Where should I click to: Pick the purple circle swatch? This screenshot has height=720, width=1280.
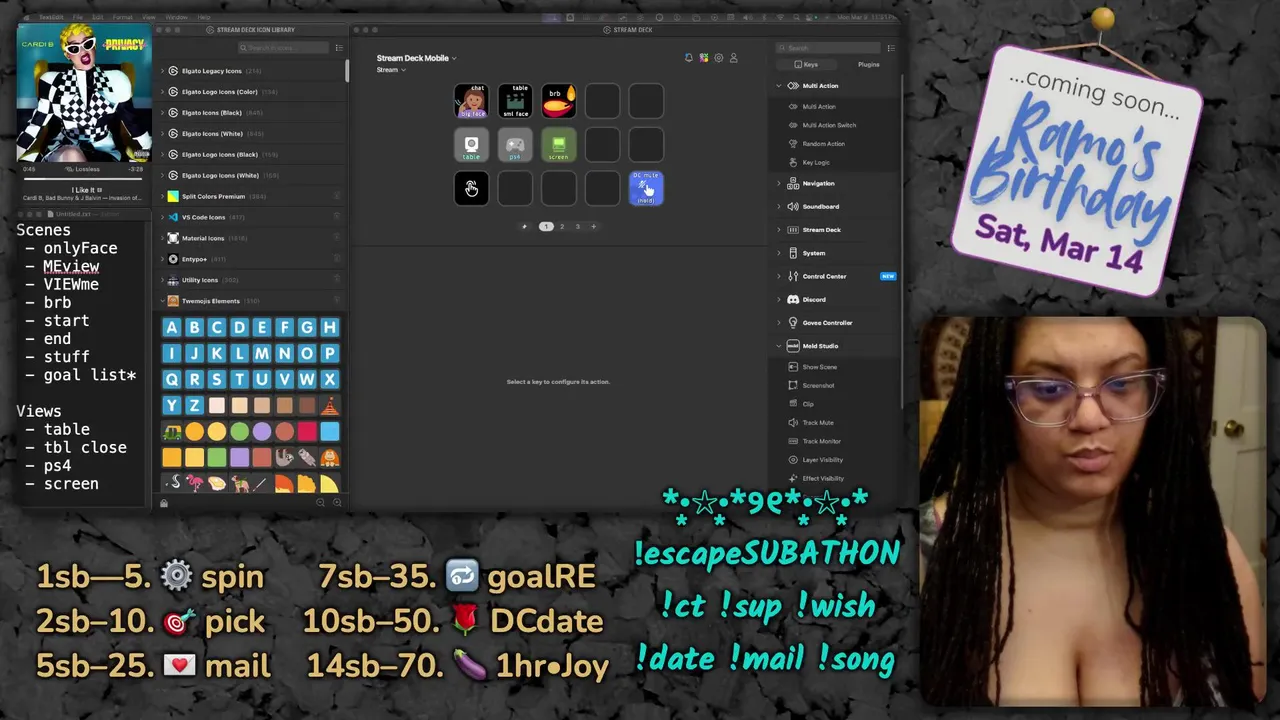[262, 432]
